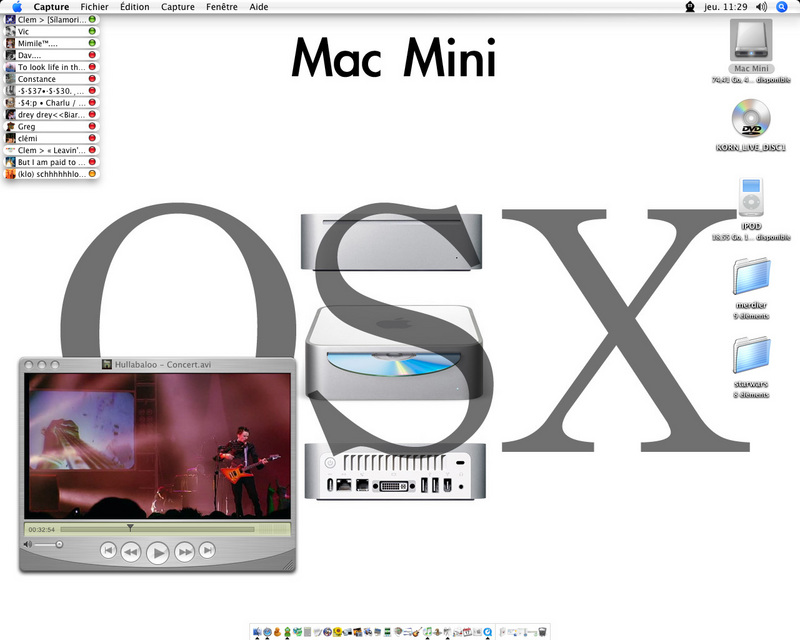Select contact Dav.... in buddy list

point(51,55)
